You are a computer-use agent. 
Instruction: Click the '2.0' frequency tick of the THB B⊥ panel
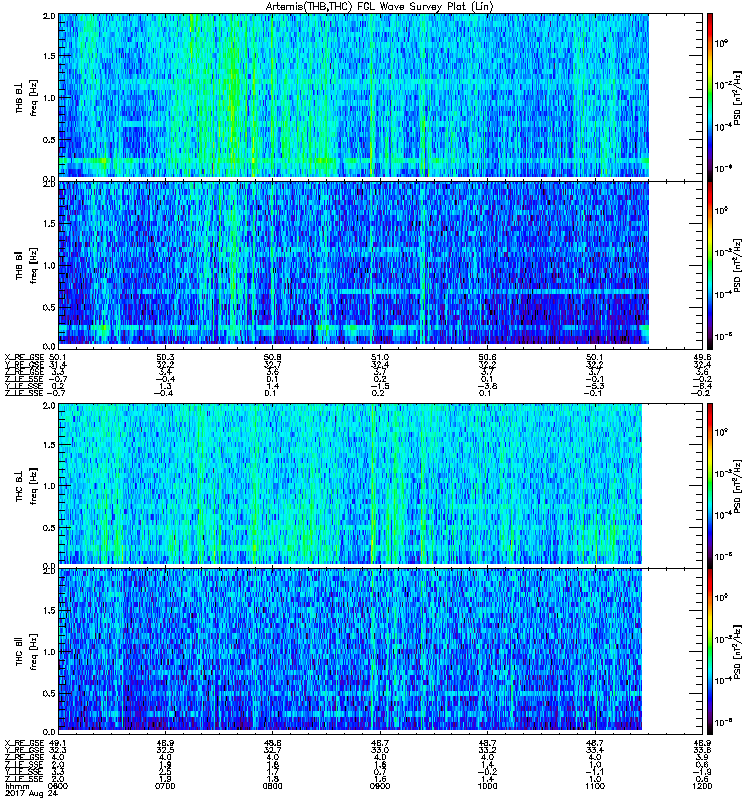[49, 16]
